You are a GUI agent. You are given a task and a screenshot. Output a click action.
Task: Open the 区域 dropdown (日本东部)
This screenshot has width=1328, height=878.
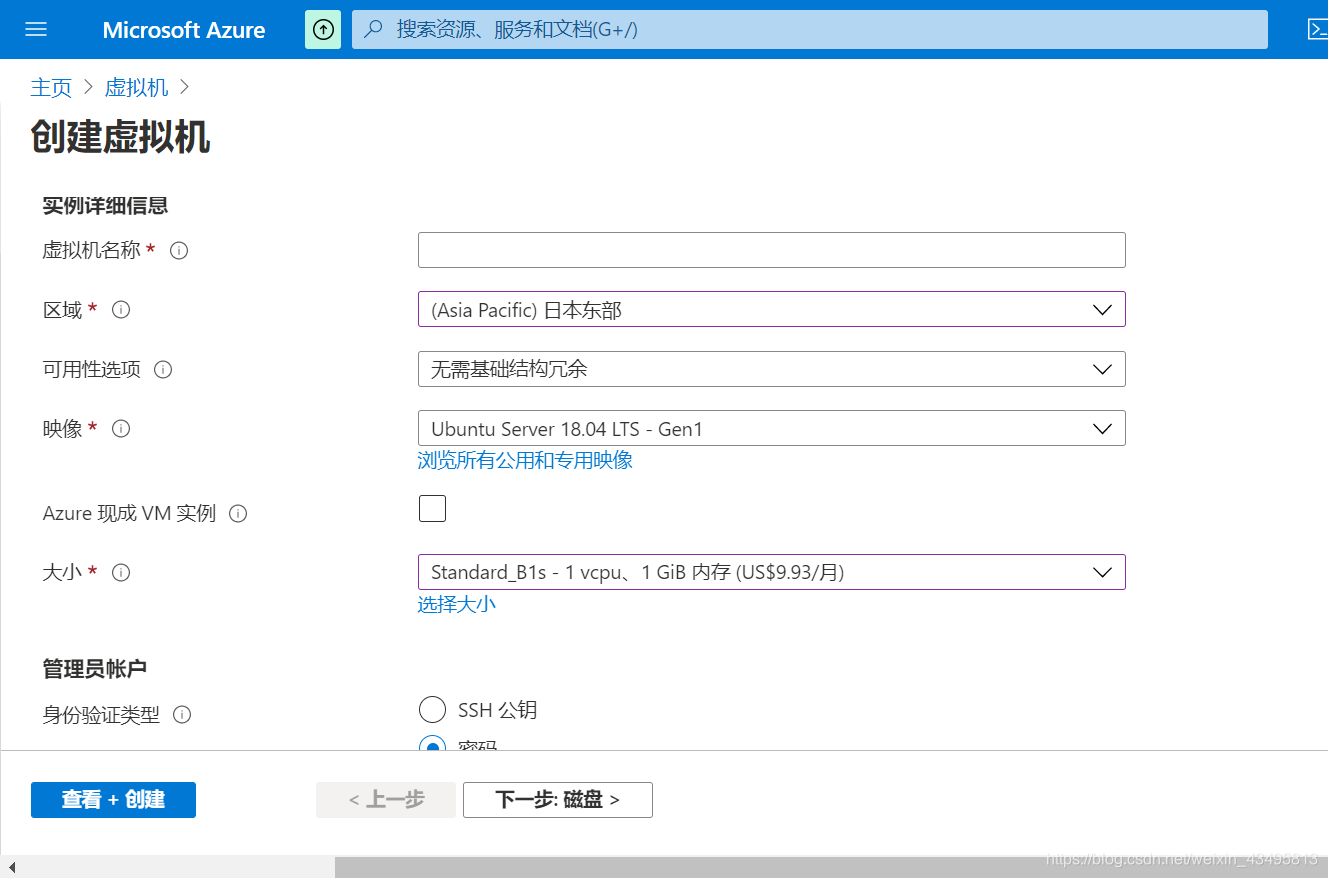point(772,309)
